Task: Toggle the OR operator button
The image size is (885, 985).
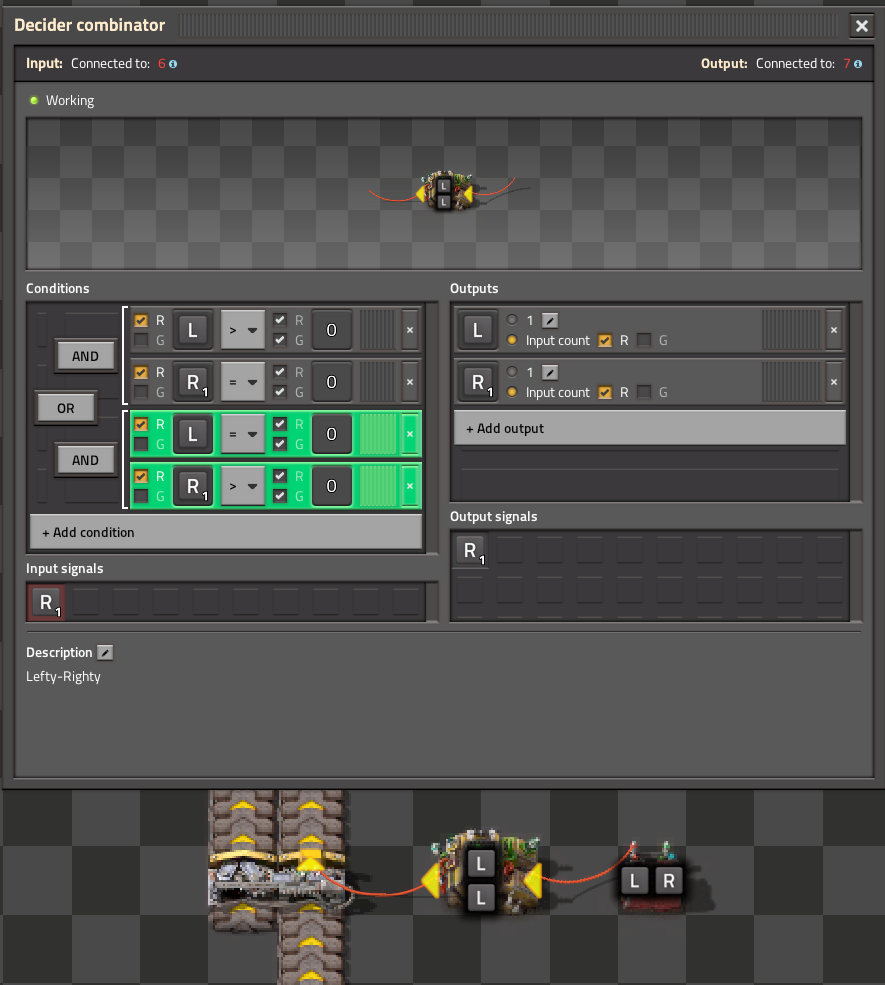Action: [66, 408]
